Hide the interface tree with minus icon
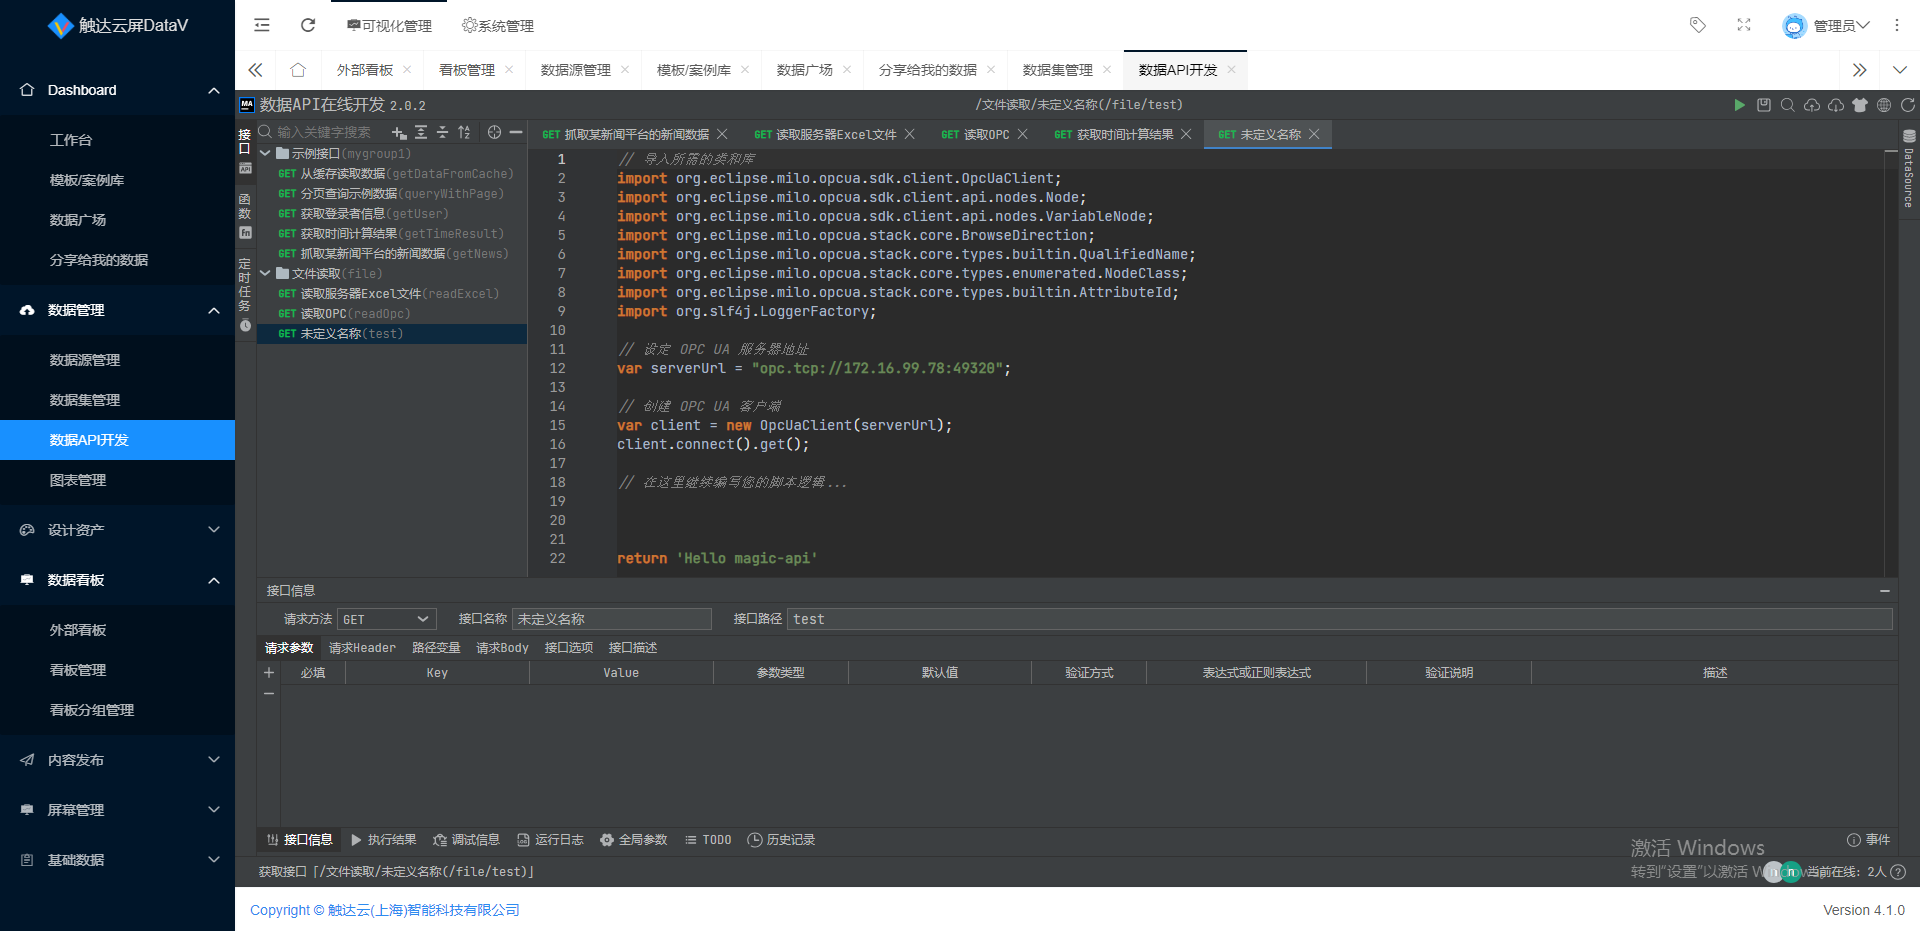Viewport: 1920px width, 931px height. [x=516, y=132]
